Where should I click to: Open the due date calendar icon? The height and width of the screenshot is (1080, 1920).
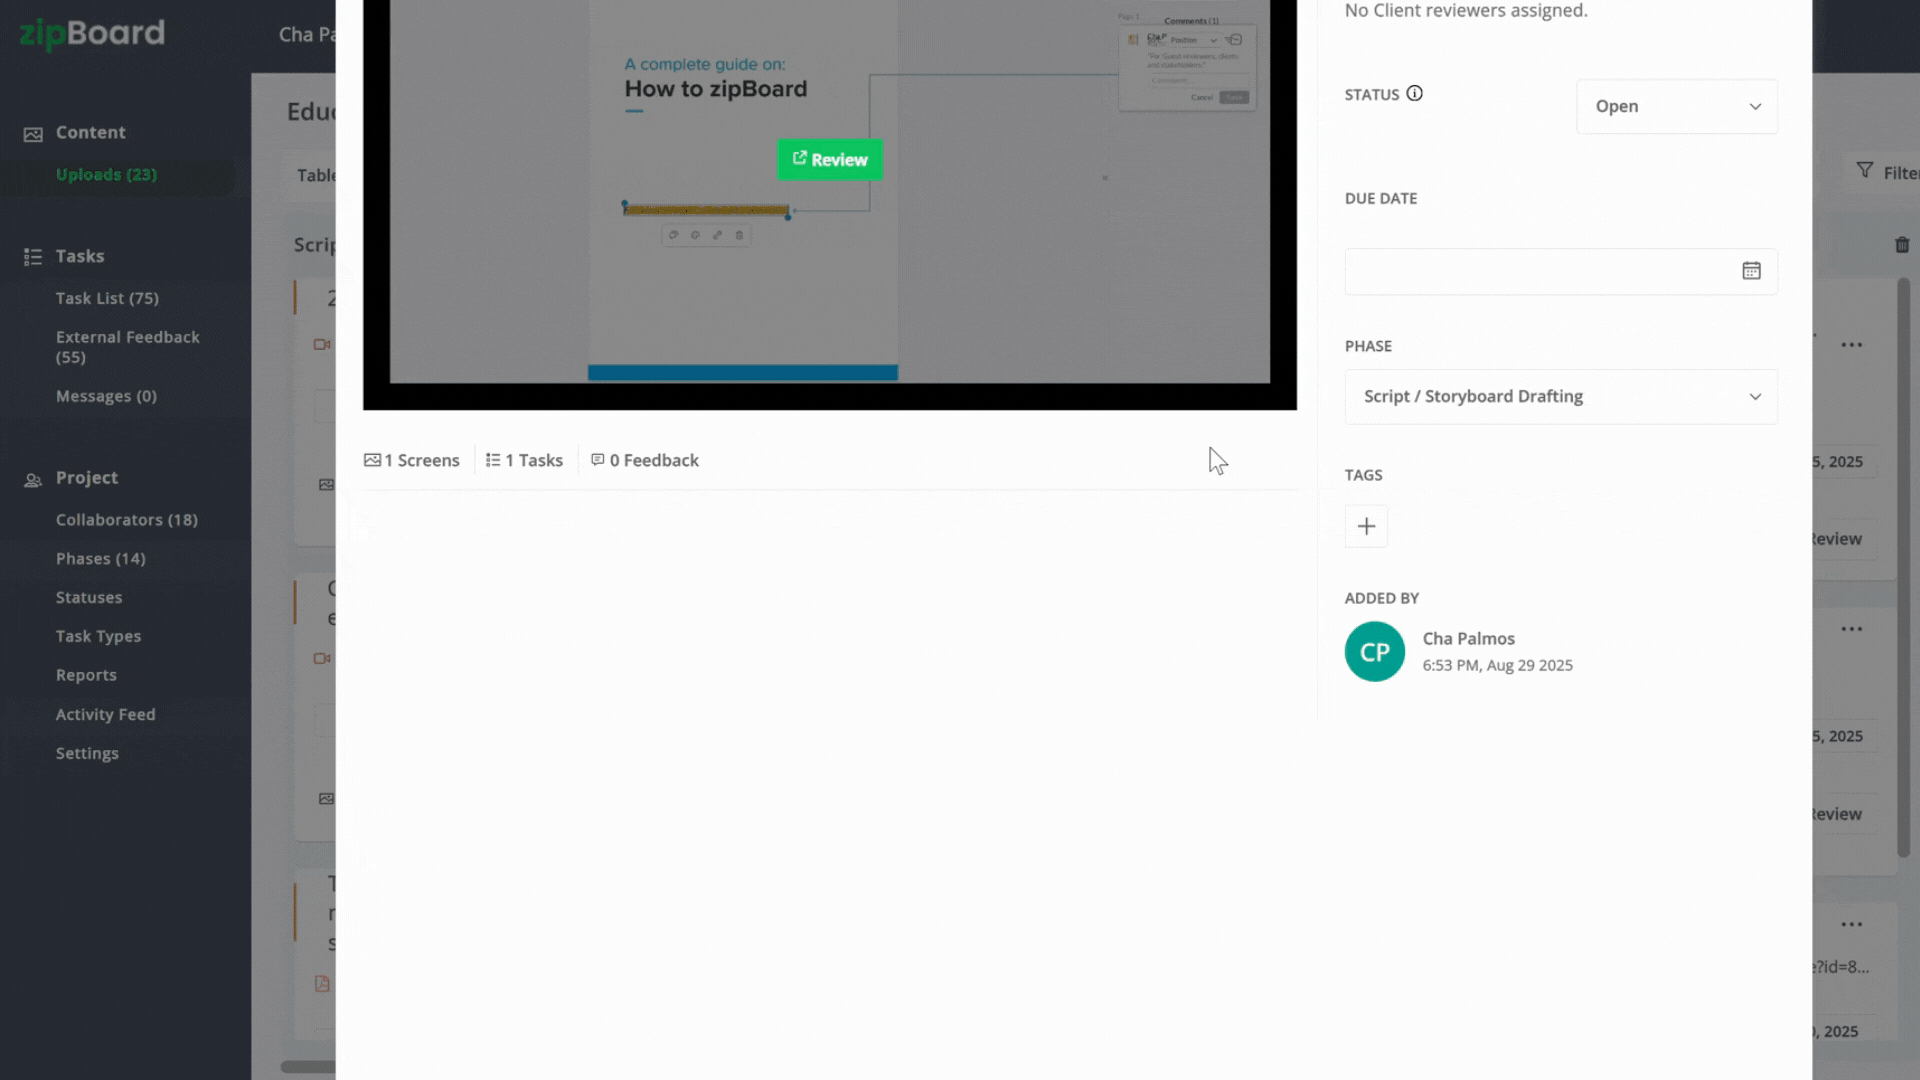pos(1751,271)
